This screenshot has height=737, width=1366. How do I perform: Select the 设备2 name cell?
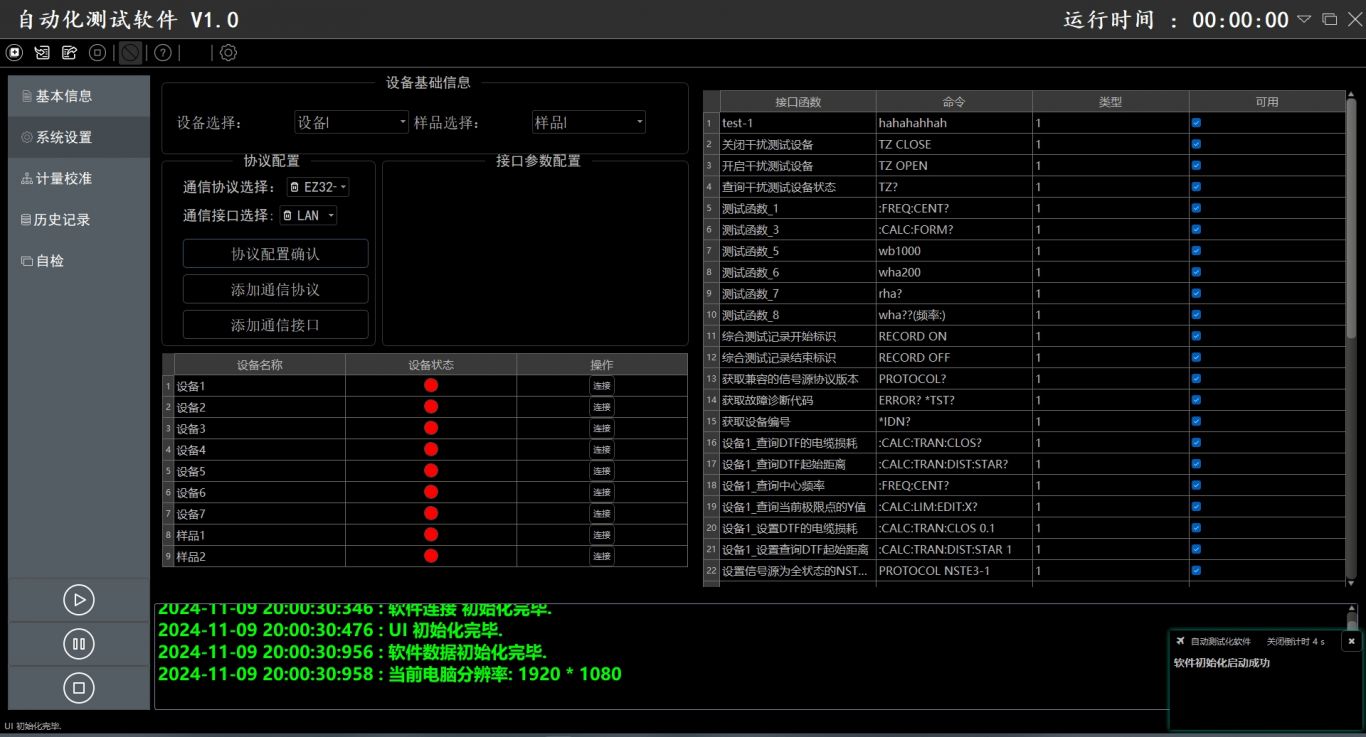coord(260,407)
